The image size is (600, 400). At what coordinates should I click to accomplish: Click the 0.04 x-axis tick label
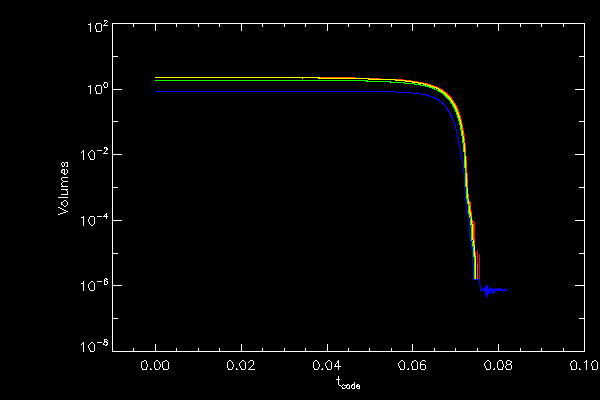coord(327,367)
